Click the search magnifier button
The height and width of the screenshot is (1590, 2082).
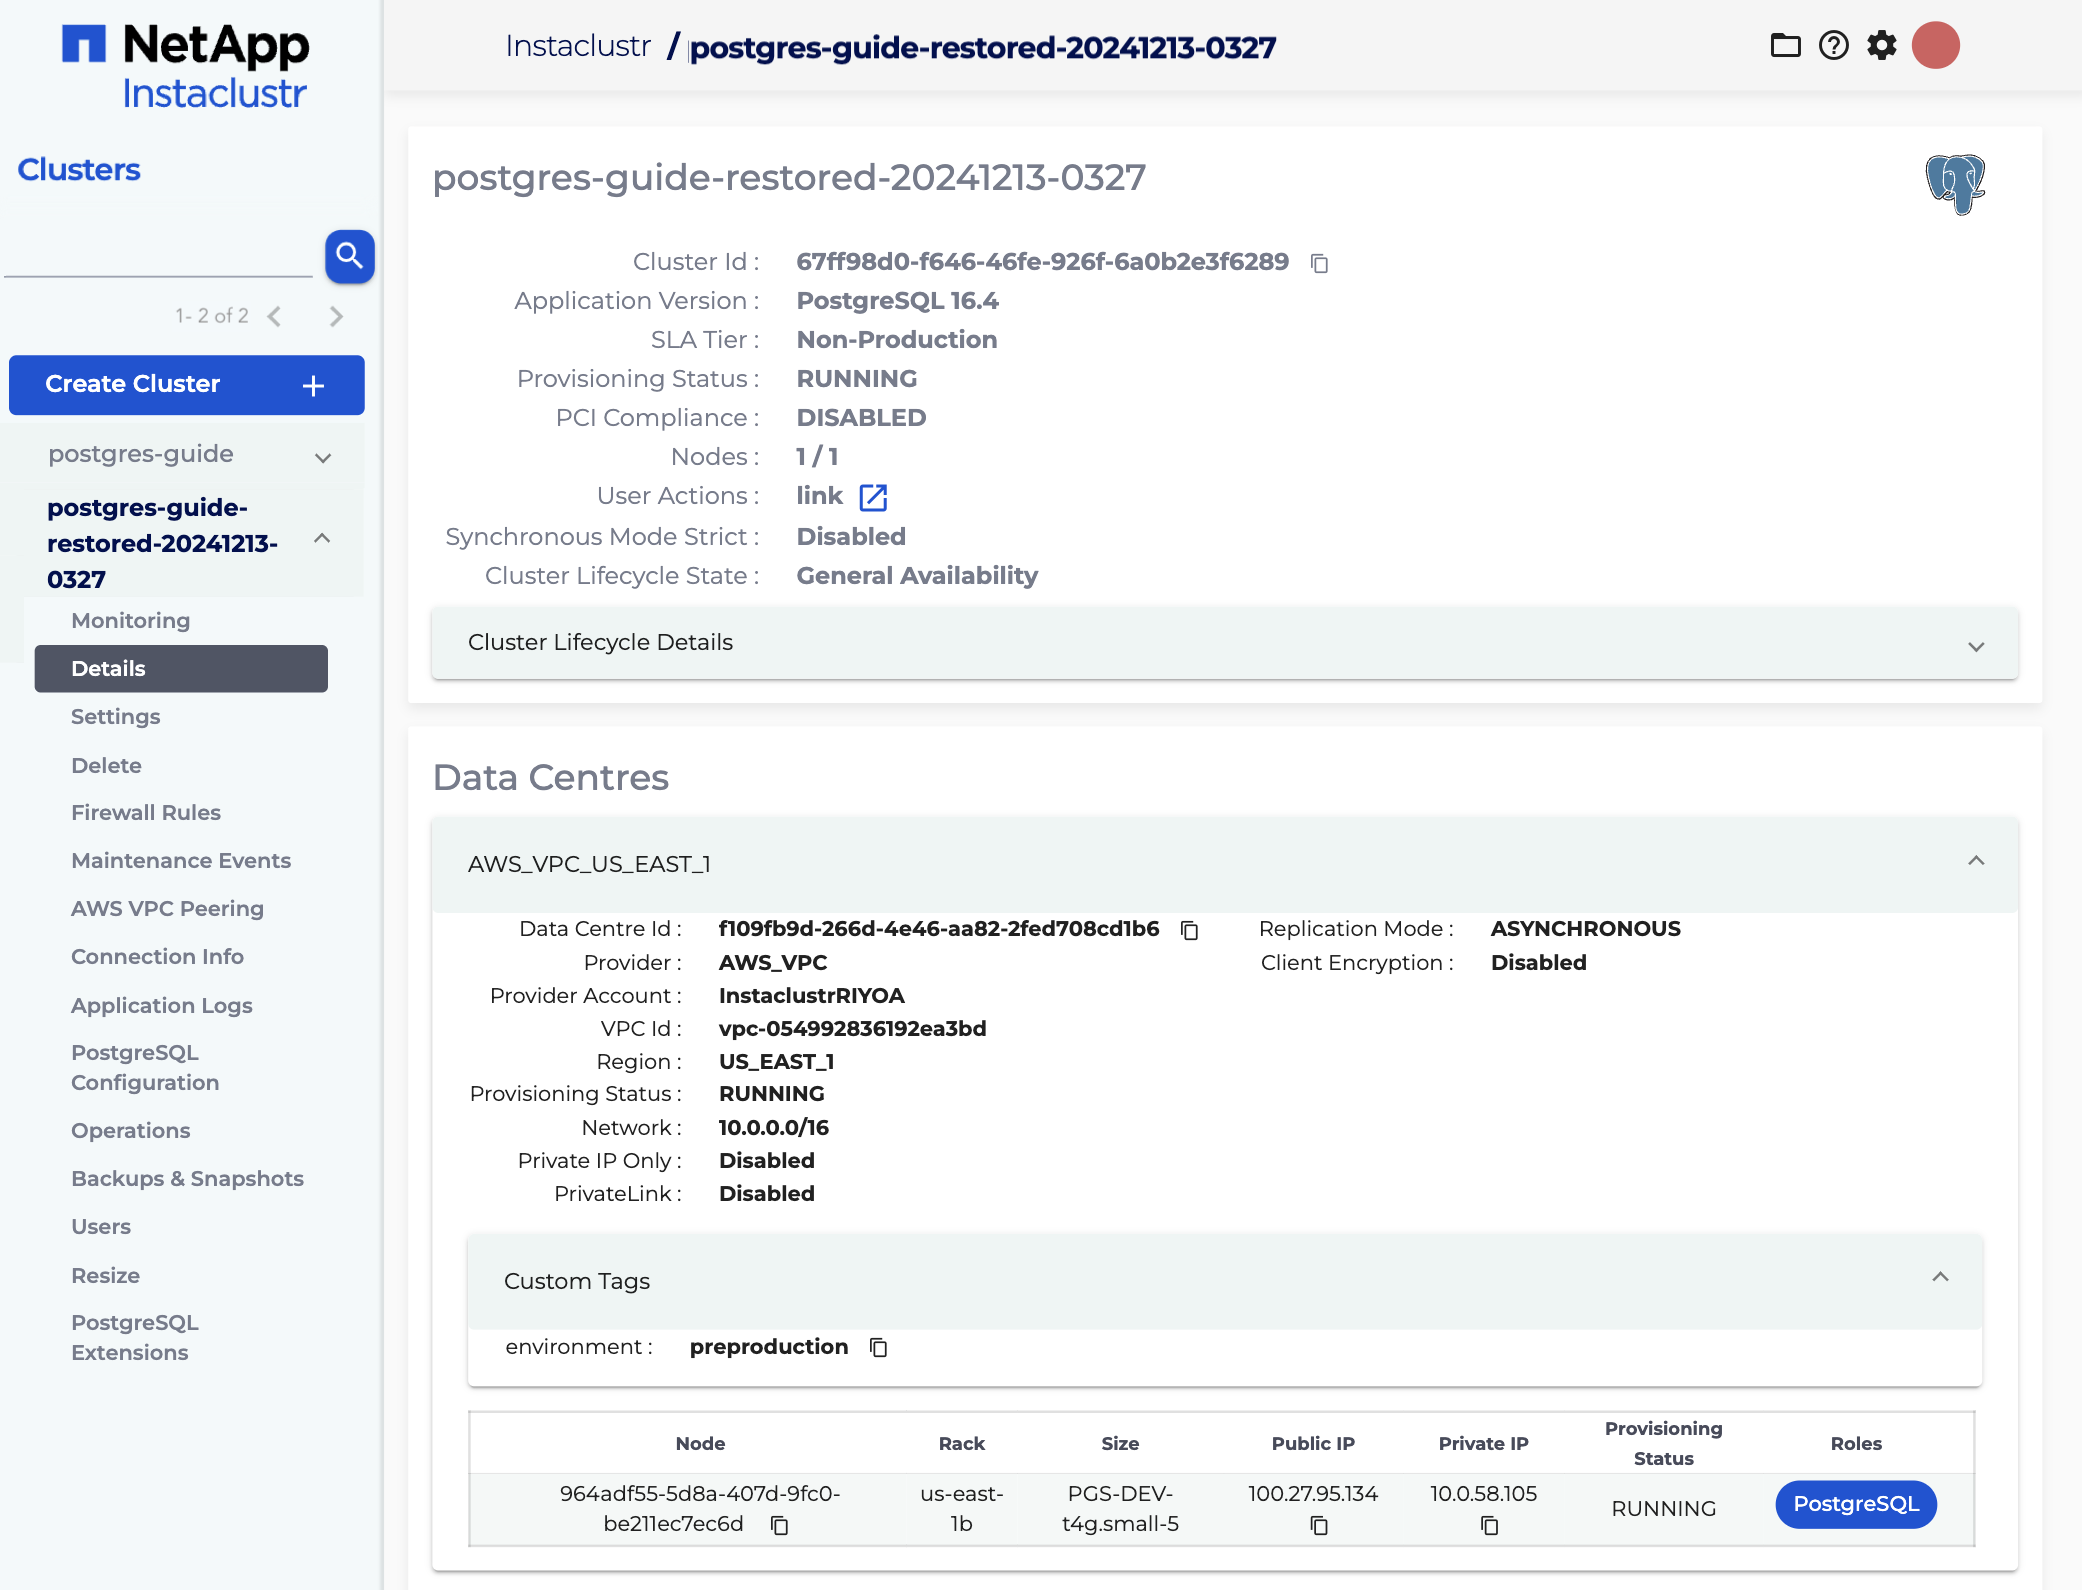349,256
